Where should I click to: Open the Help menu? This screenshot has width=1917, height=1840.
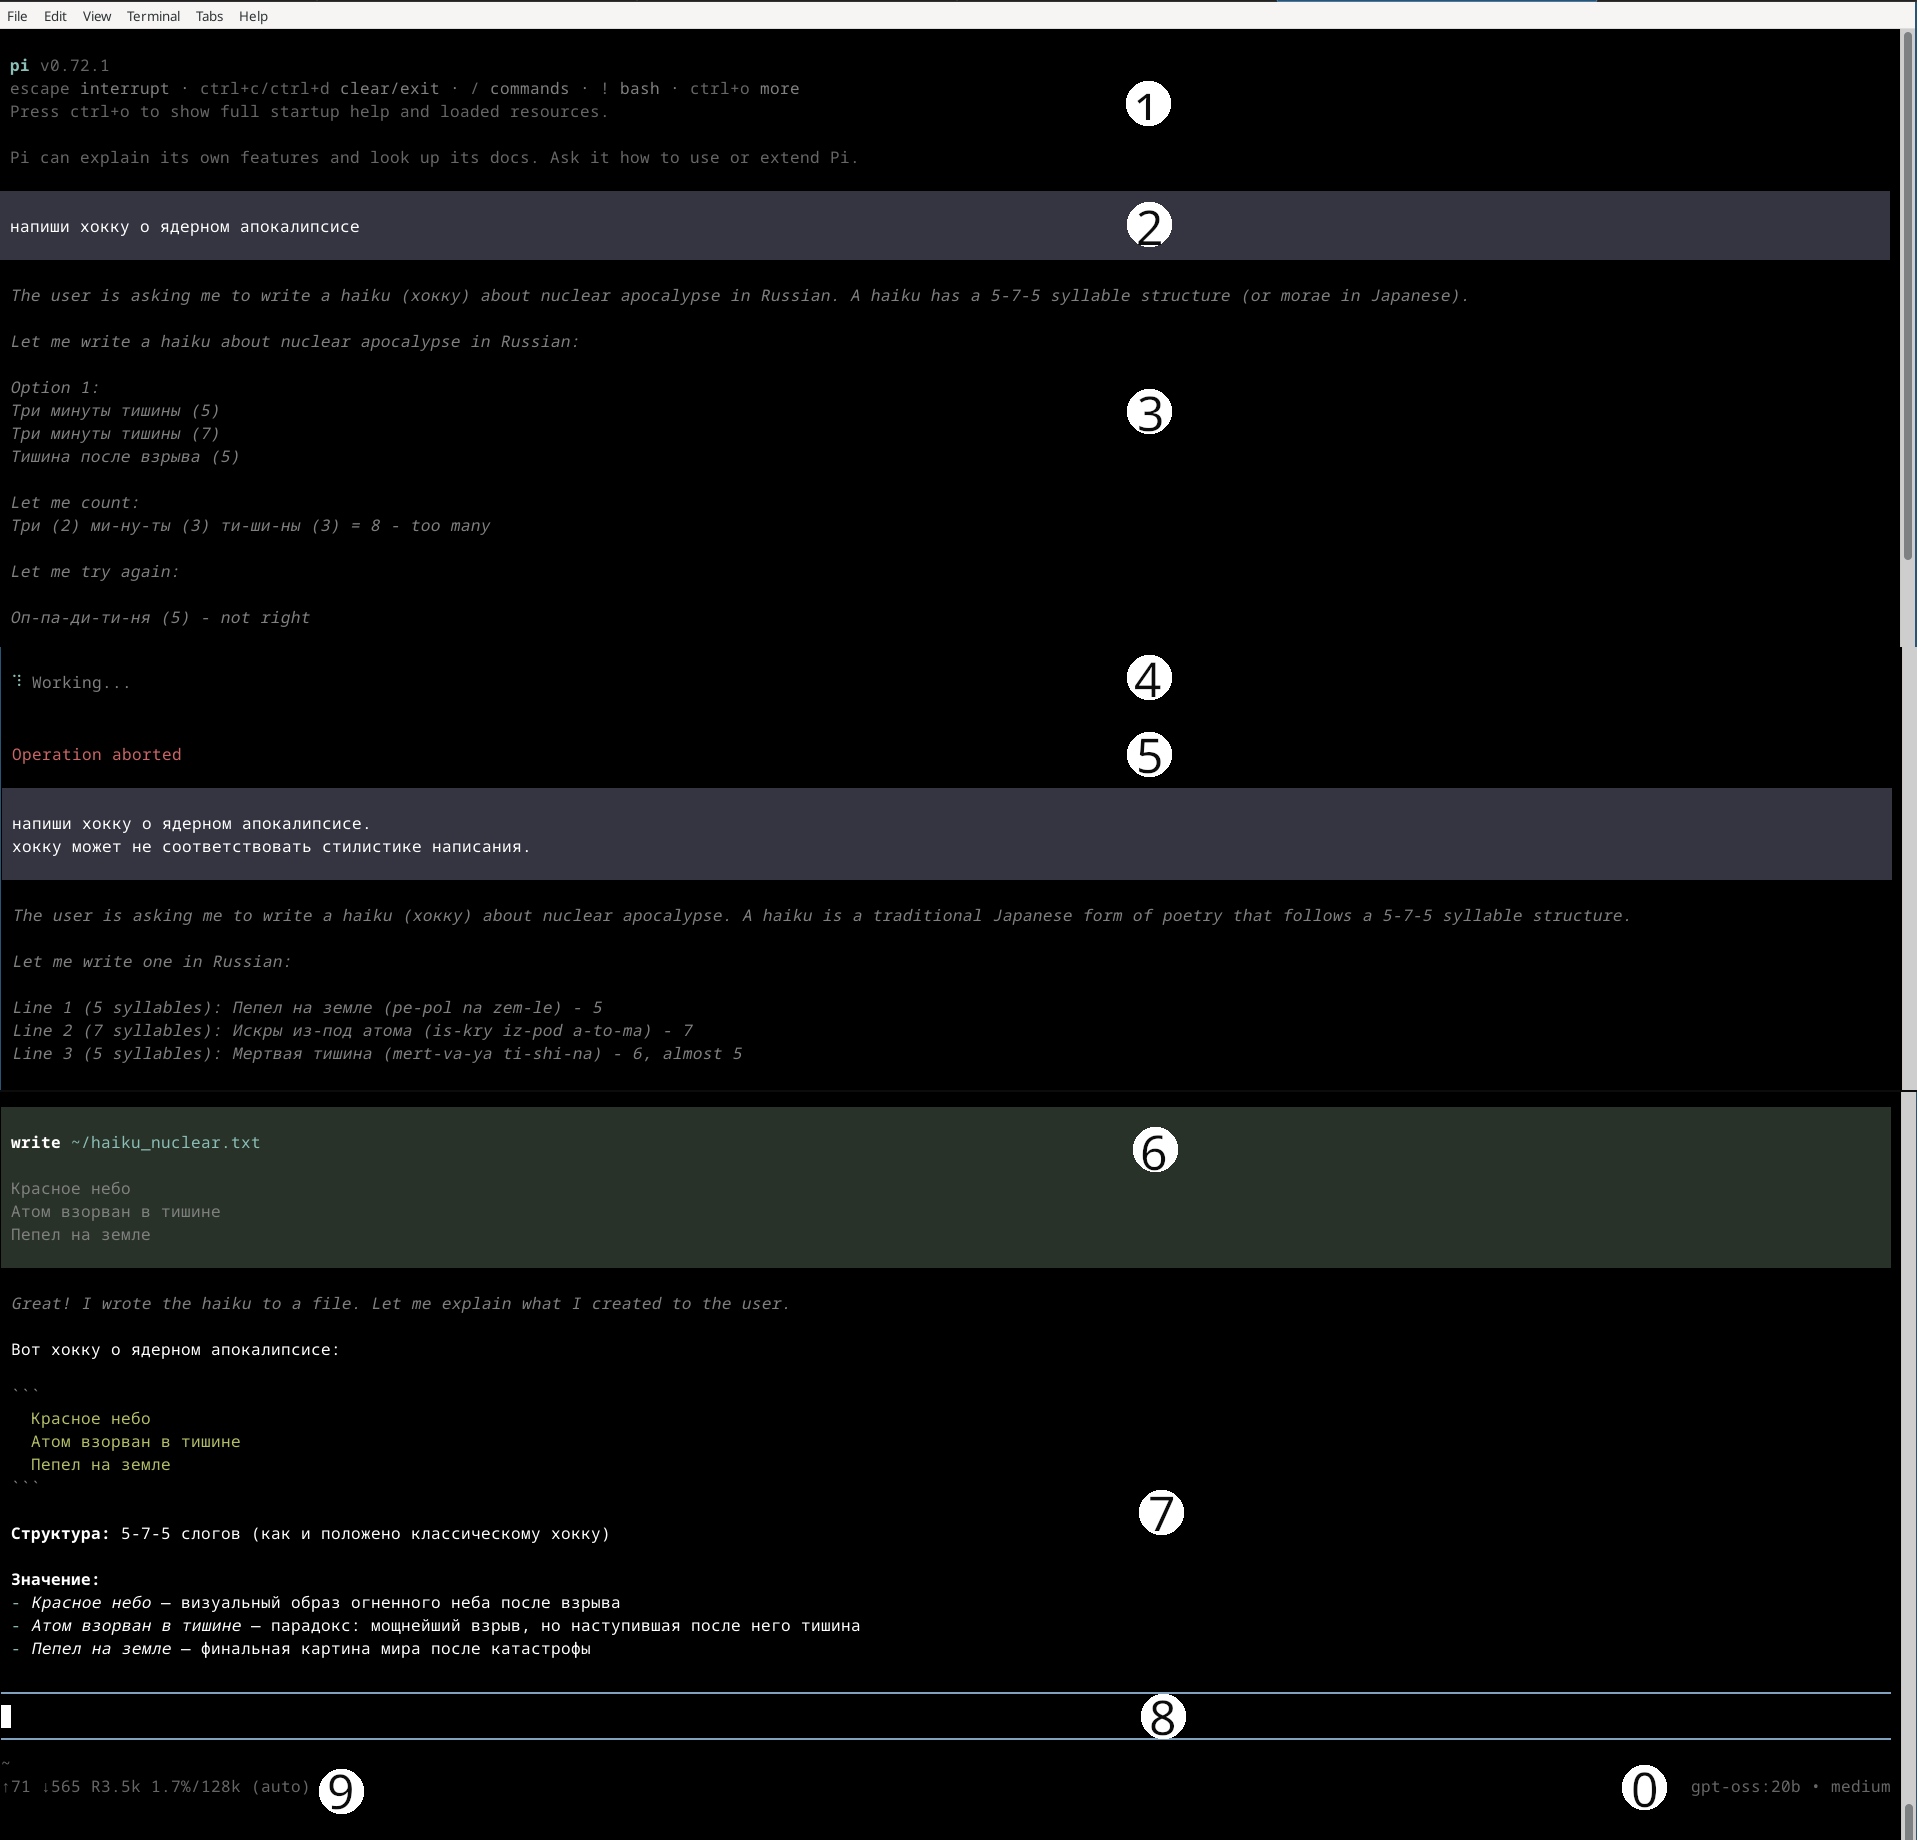[x=253, y=16]
